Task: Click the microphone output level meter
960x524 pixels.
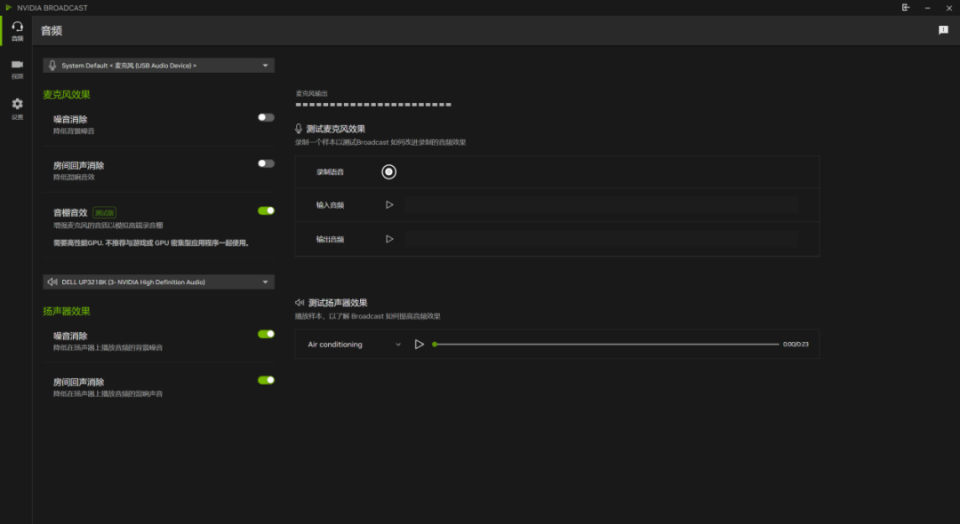Action: coord(373,105)
